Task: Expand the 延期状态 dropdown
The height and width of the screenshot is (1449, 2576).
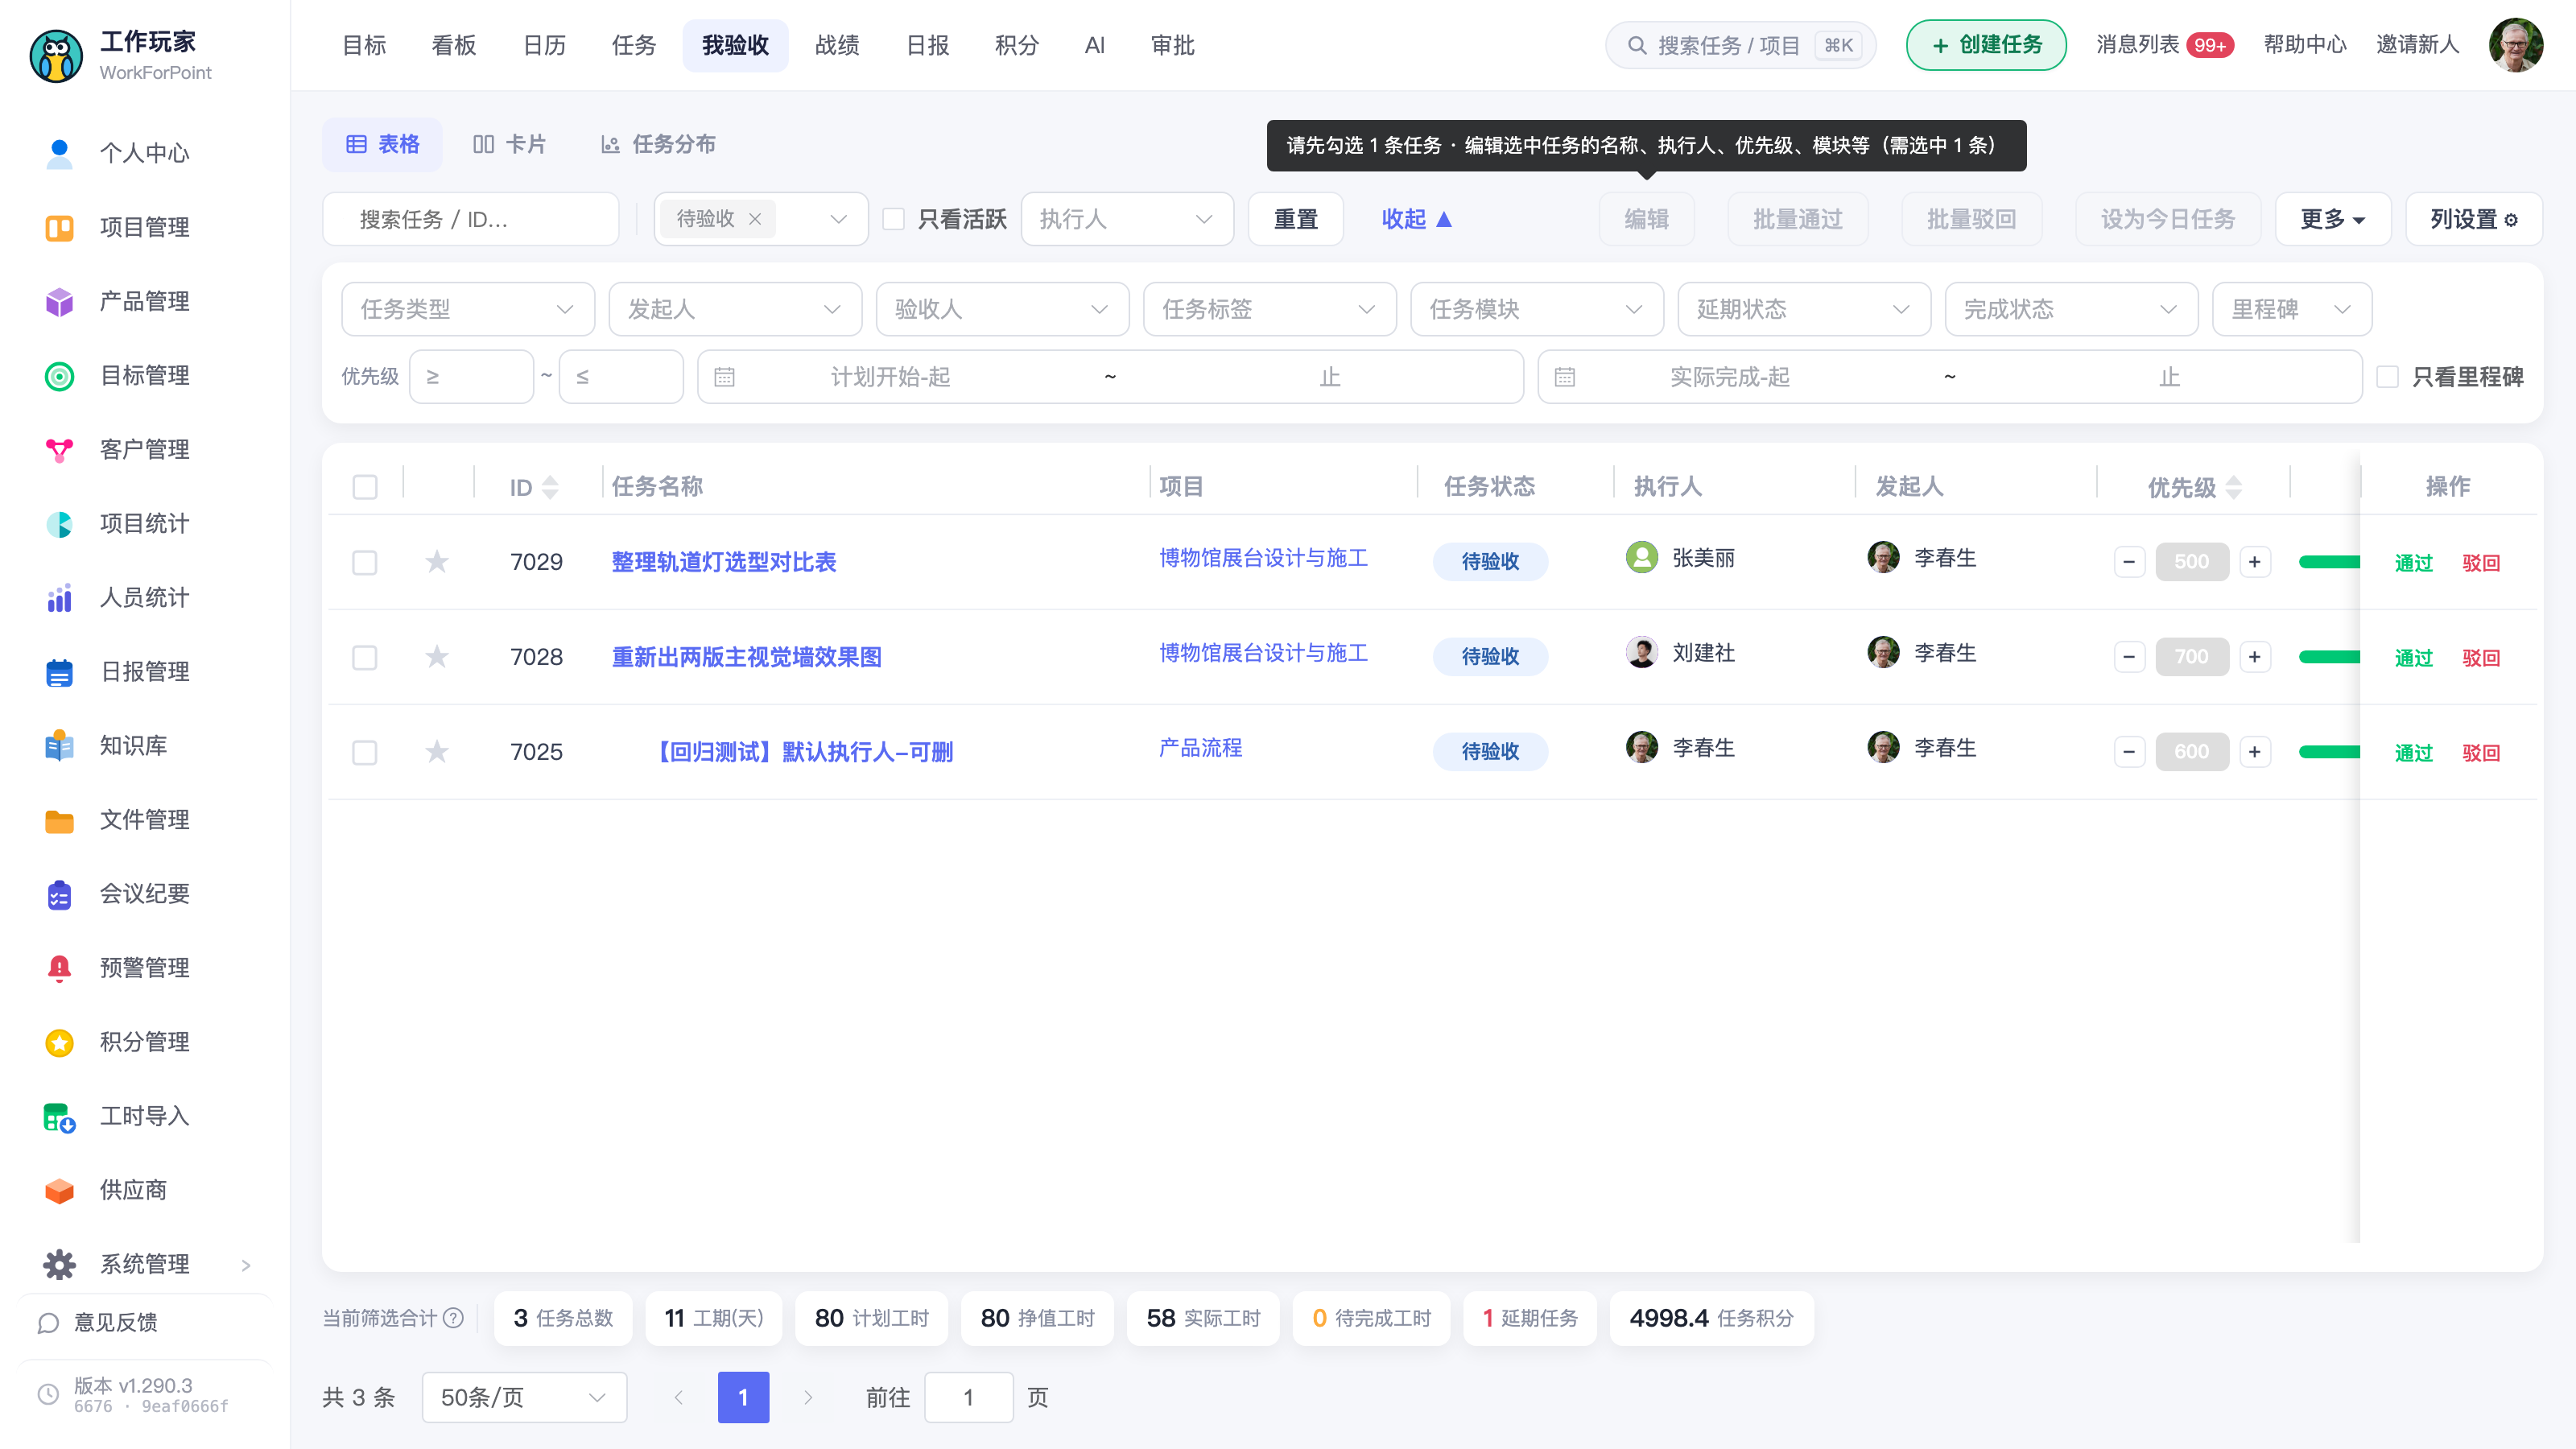Action: 1804,309
